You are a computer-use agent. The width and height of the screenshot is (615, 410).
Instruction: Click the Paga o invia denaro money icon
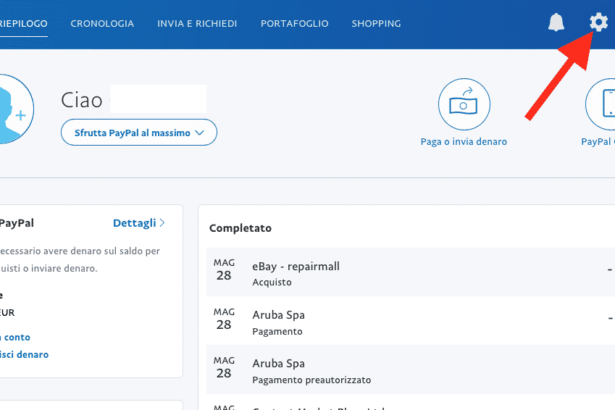tap(464, 104)
